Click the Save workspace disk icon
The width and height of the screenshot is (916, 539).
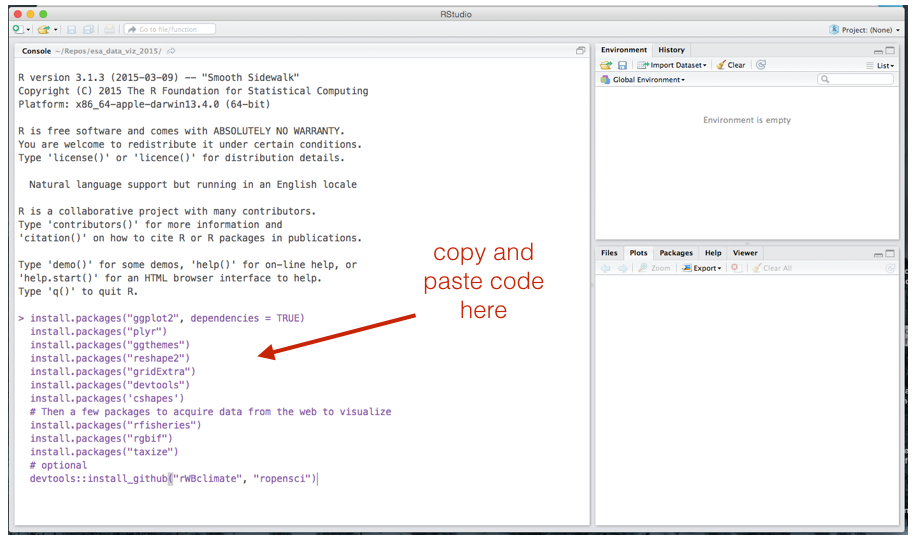622,65
